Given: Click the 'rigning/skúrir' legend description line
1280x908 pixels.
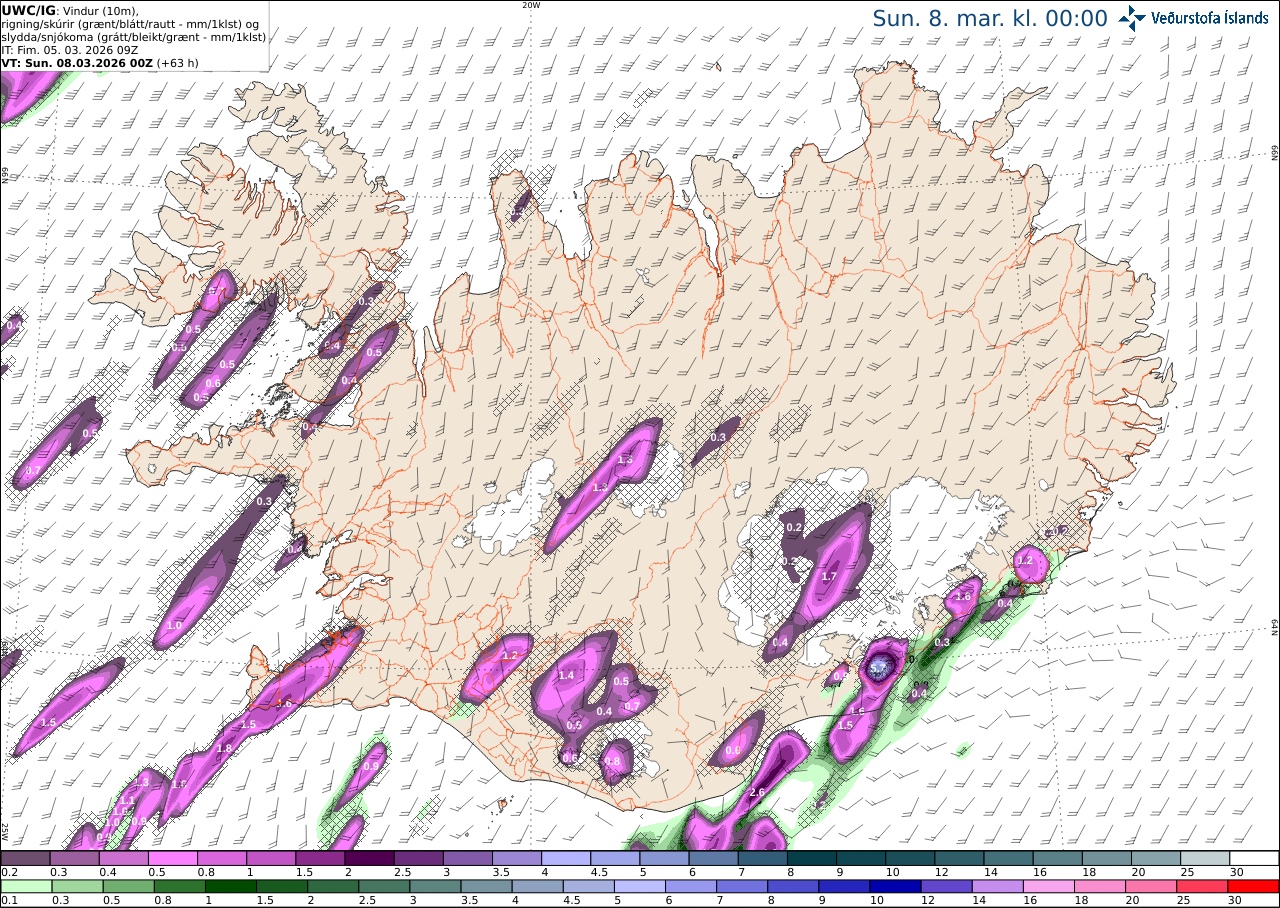Looking at the screenshot, I should click(x=130, y=24).
